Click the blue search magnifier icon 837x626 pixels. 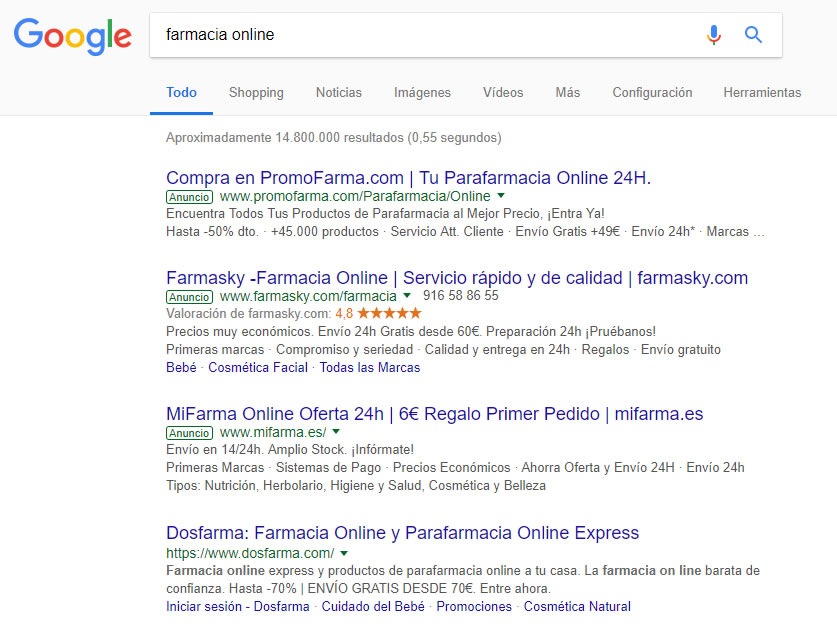(753, 35)
